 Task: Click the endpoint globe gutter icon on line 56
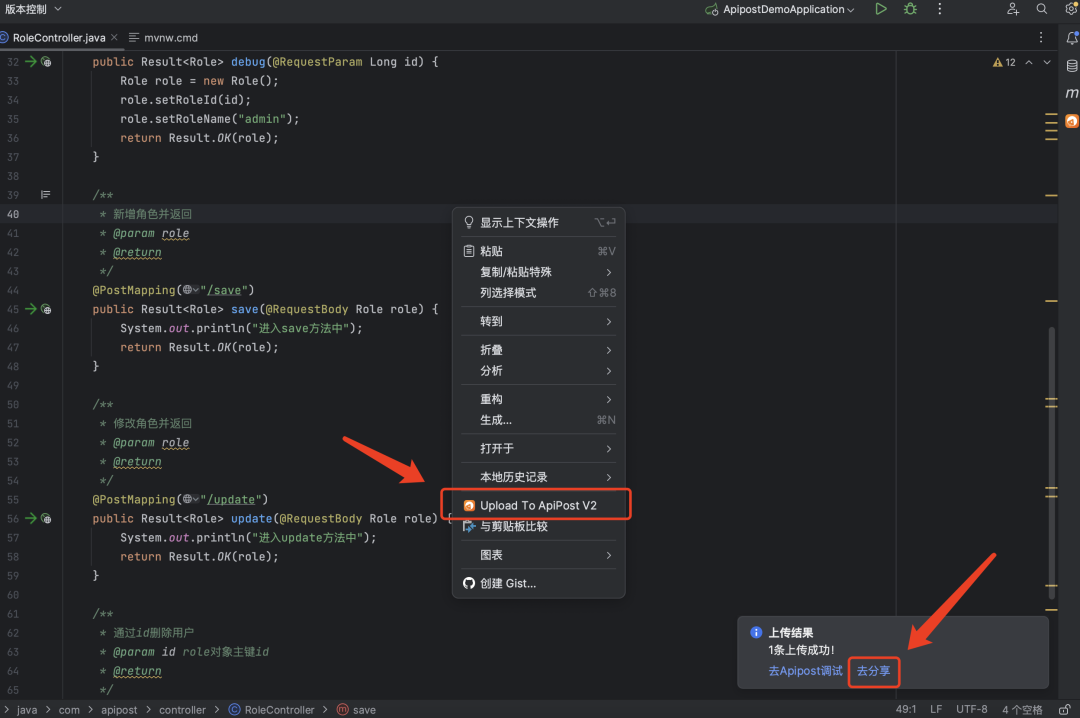point(46,519)
